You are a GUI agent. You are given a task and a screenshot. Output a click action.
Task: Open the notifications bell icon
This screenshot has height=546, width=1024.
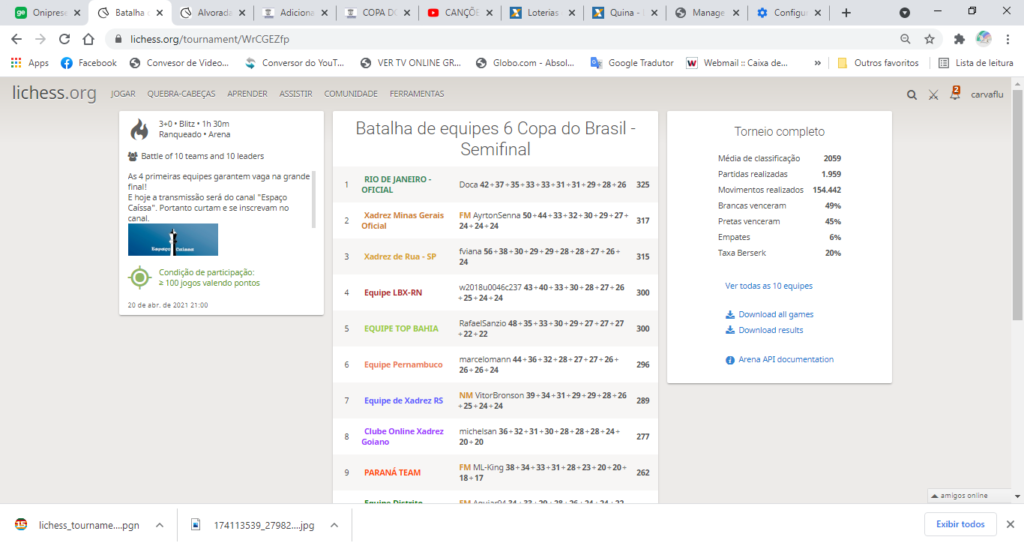tap(955, 94)
